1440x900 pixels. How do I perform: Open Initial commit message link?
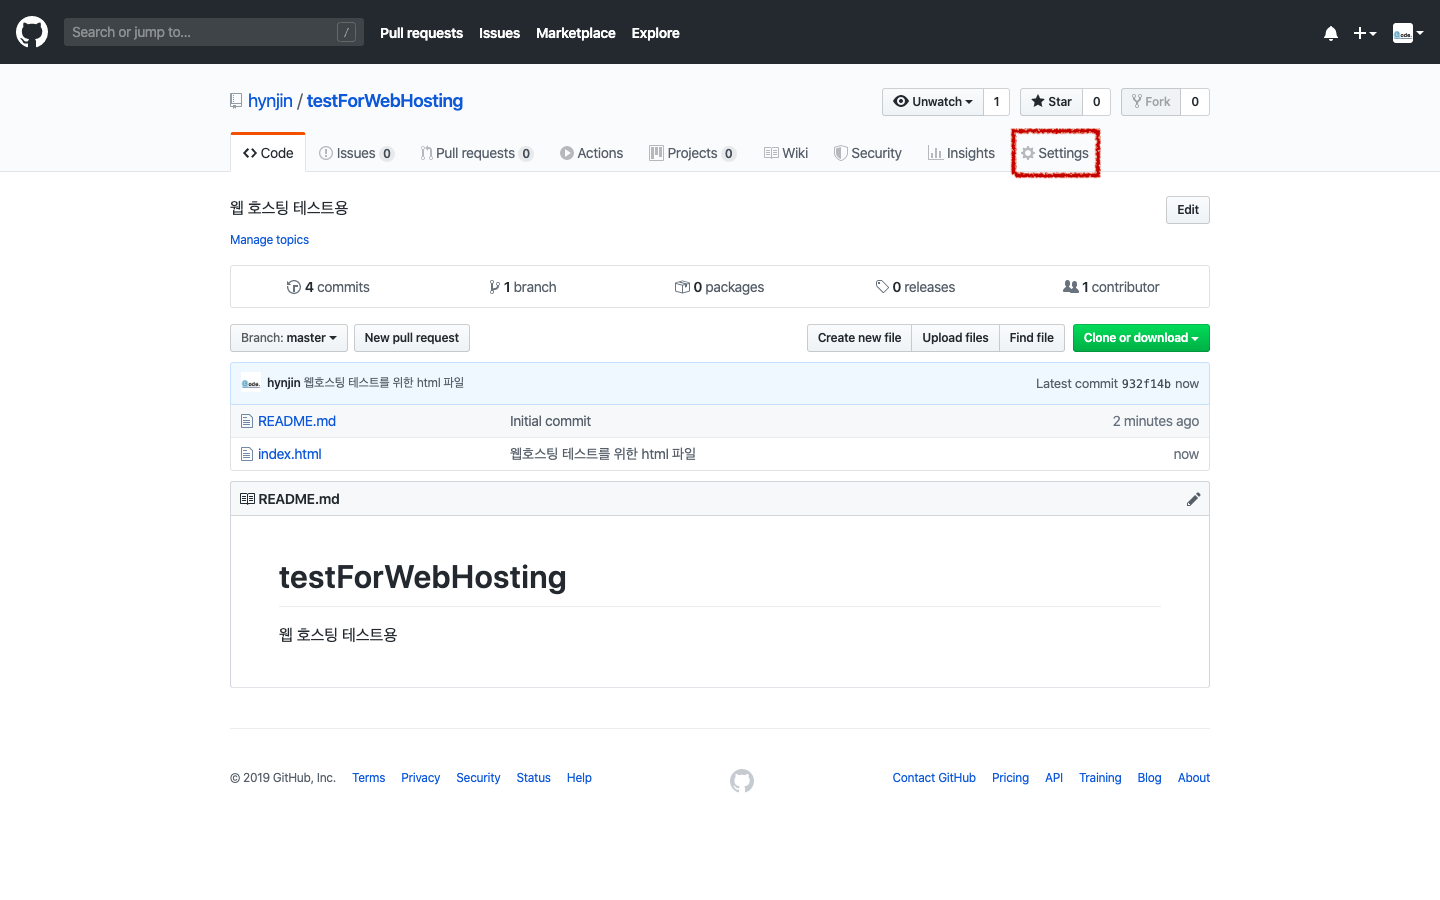(x=550, y=421)
